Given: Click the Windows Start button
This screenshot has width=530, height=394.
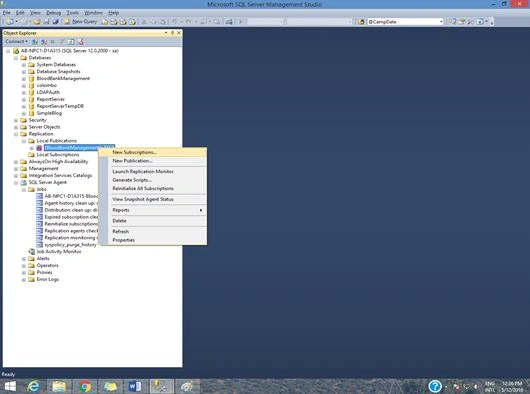Looking at the screenshot, I should point(10,386).
